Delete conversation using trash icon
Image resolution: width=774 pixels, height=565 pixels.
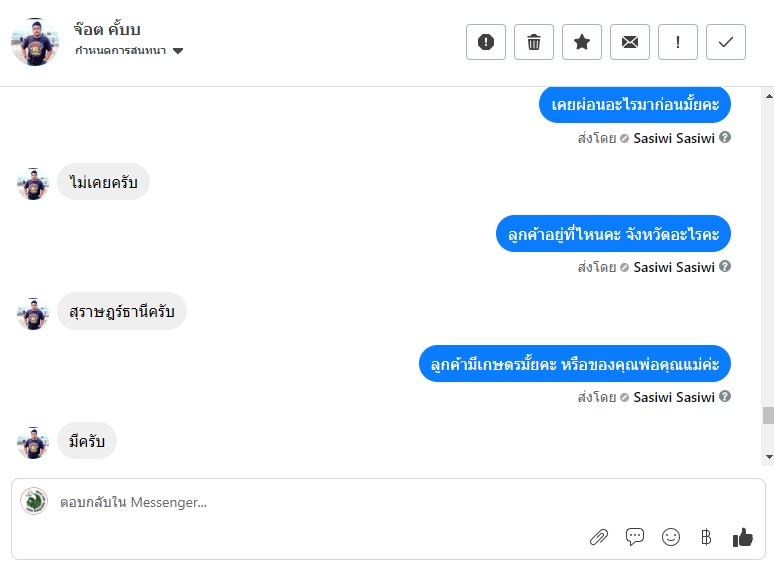point(534,42)
